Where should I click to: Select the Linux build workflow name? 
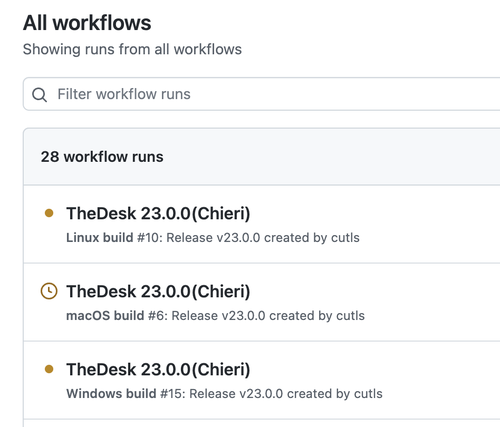(x=100, y=238)
